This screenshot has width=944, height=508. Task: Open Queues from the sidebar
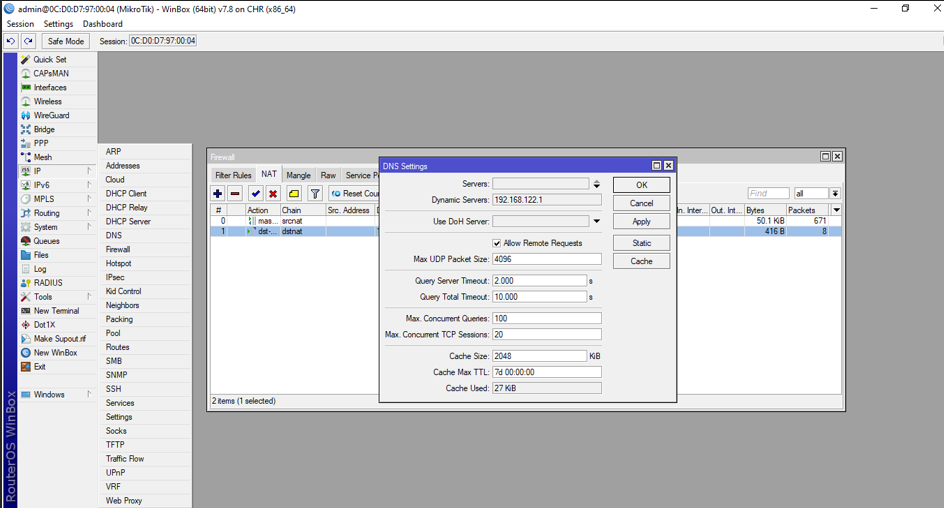(x=46, y=241)
